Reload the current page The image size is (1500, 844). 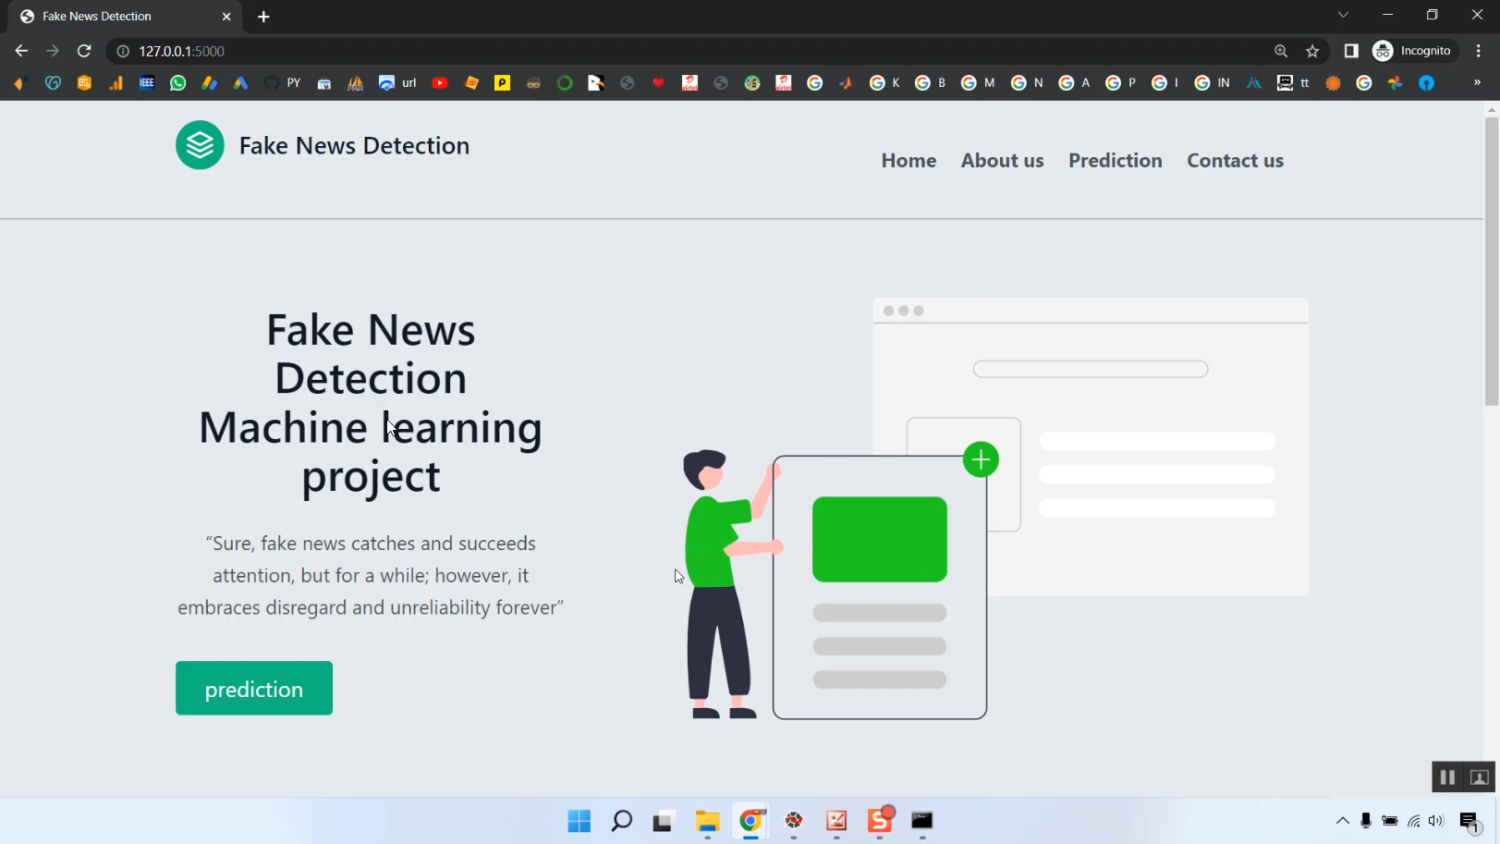pyautogui.click(x=84, y=51)
